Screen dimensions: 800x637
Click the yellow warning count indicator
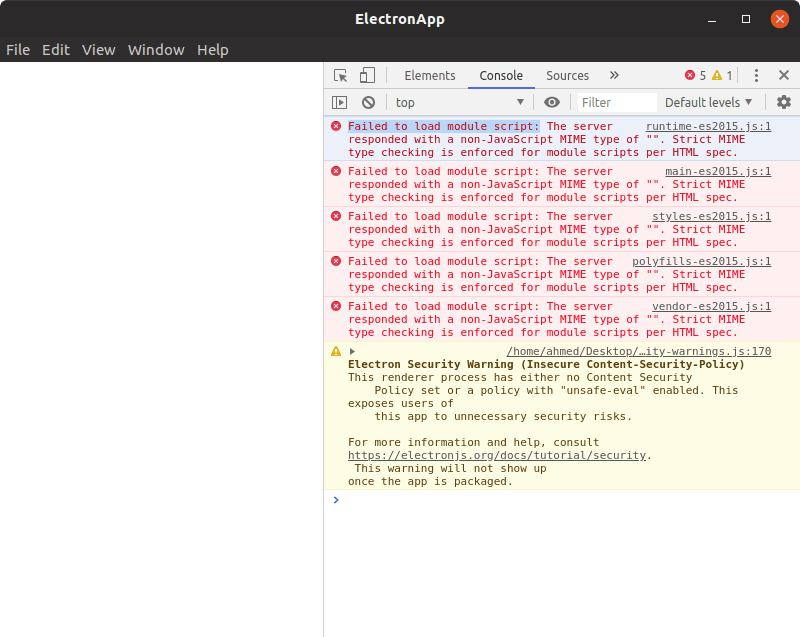722,75
